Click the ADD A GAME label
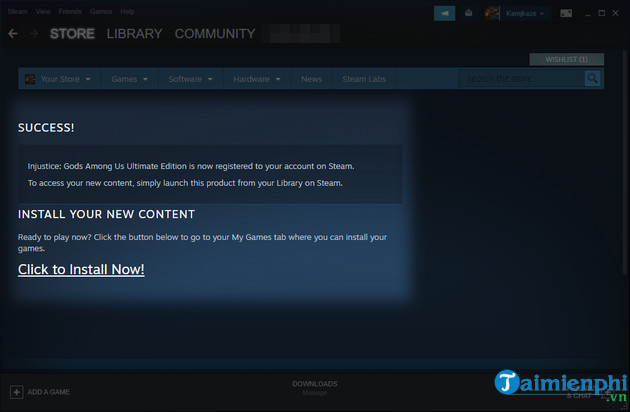This screenshot has width=630, height=412. [x=49, y=392]
